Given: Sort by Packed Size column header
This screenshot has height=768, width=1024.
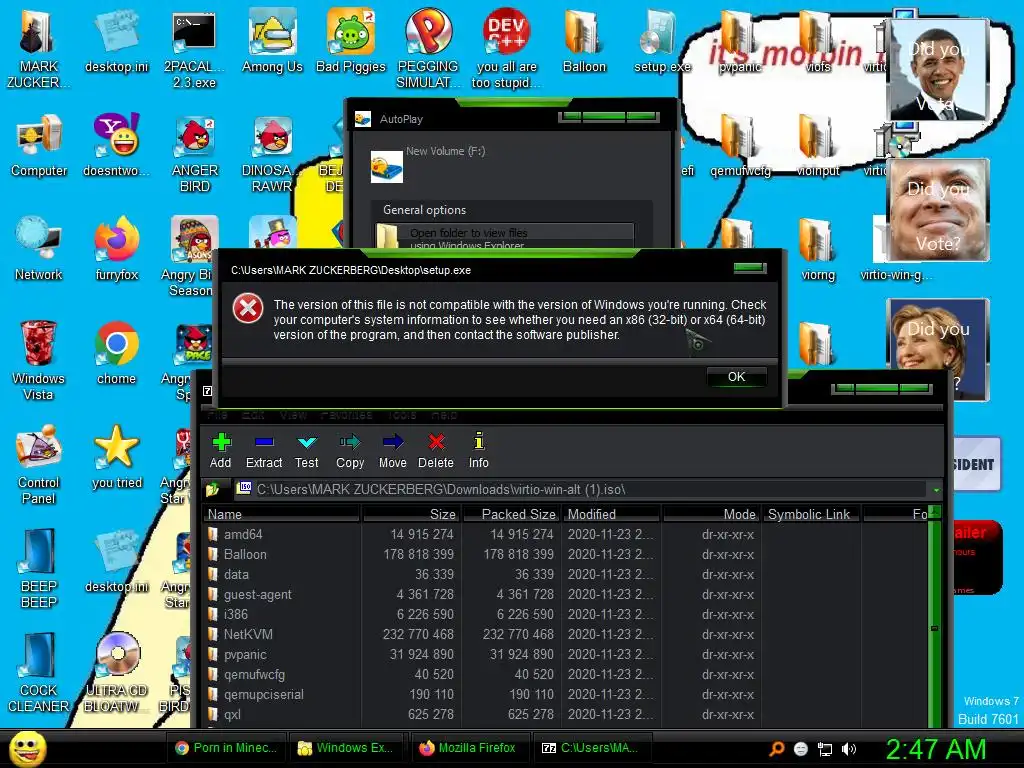Looking at the screenshot, I should (512, 514).
